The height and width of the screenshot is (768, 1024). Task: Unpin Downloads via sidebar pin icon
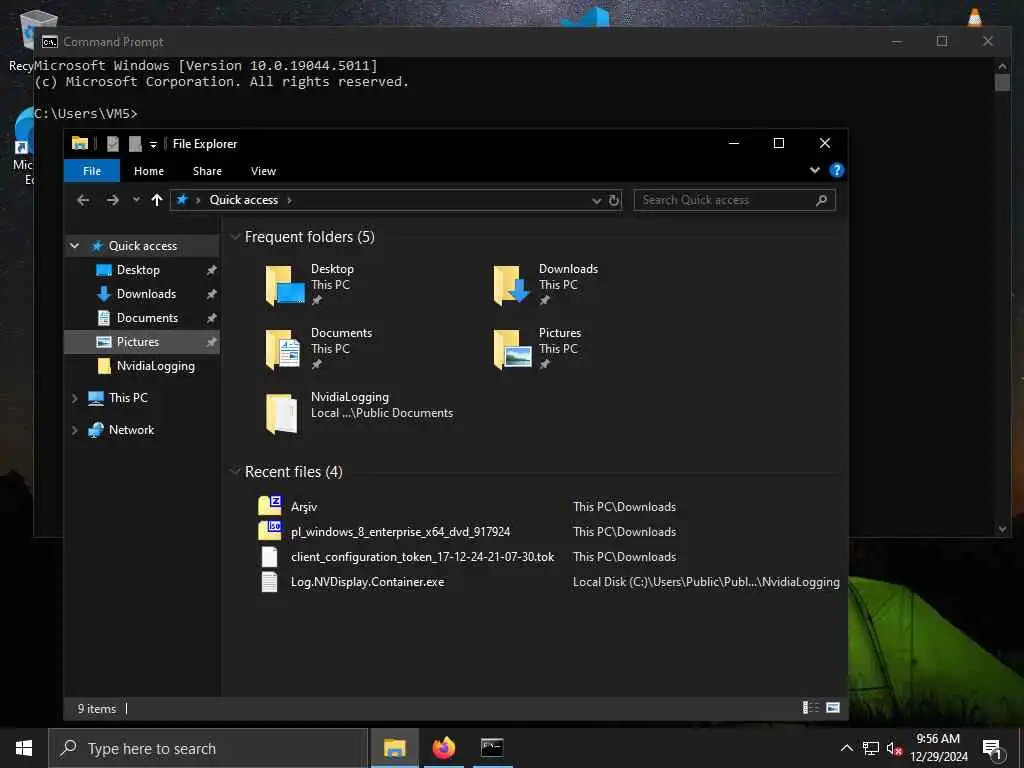pos(211,294)
